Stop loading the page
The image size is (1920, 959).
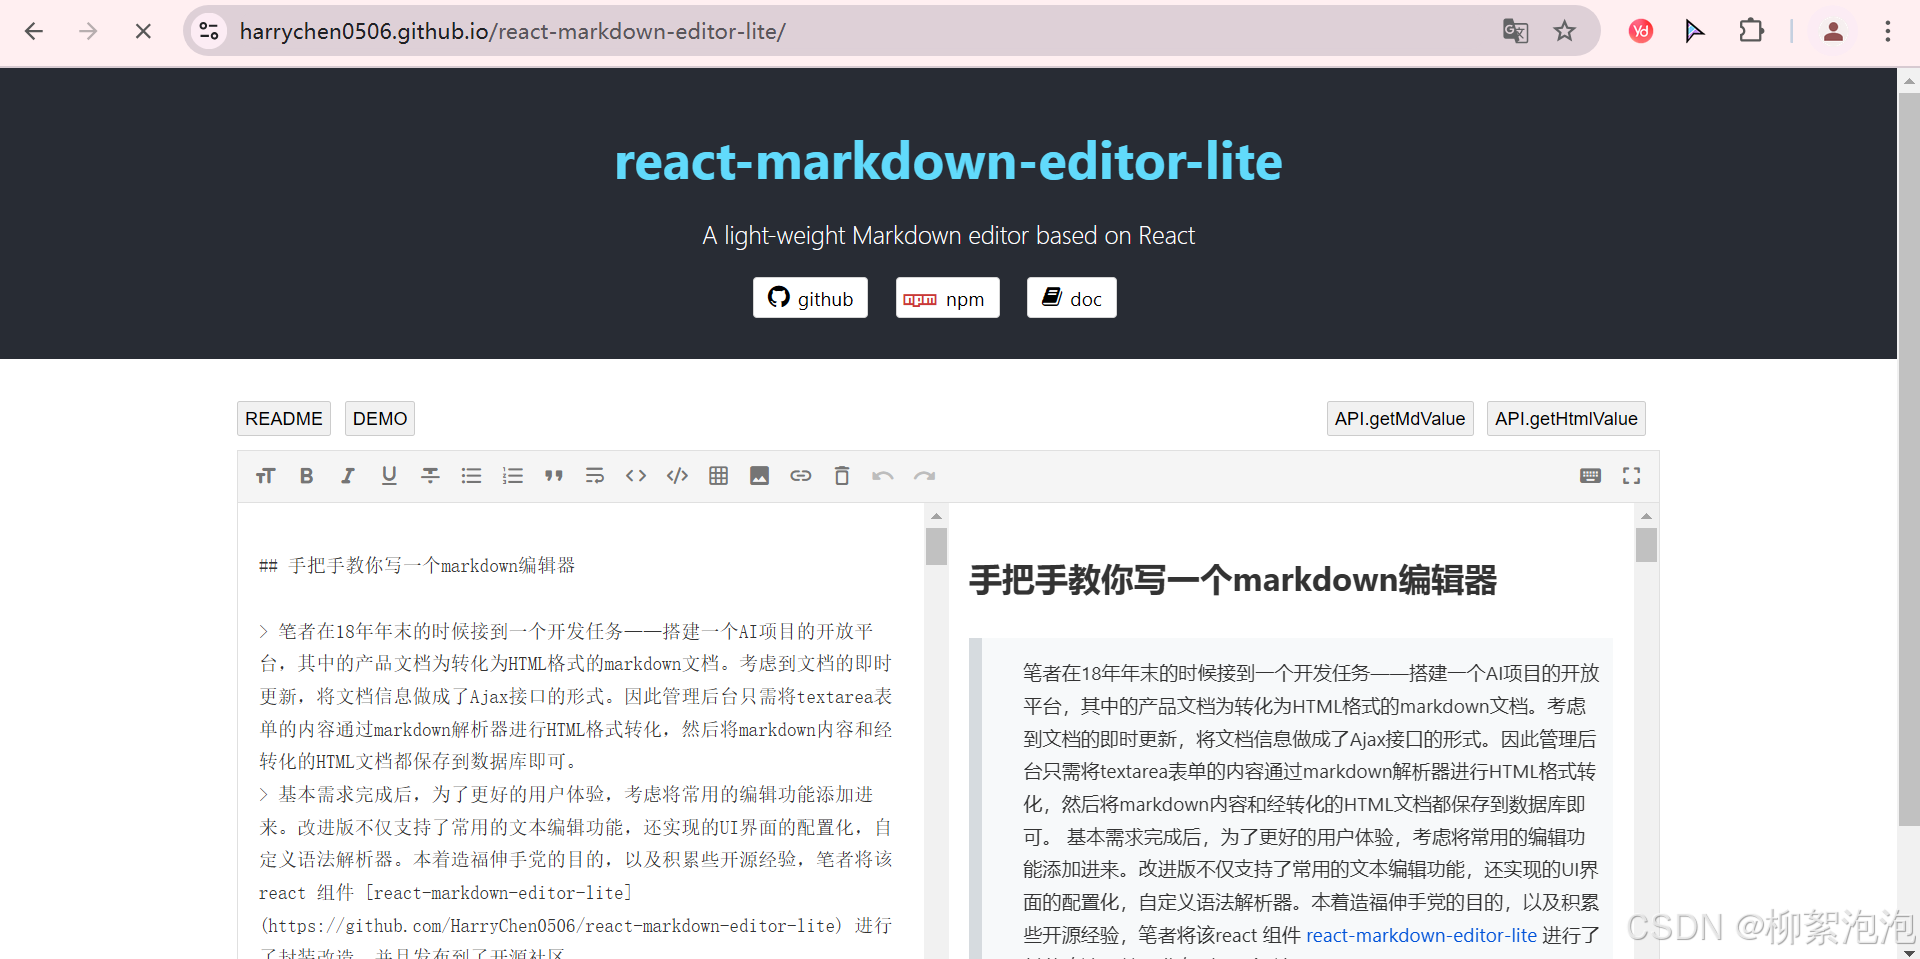[x=143, y=31]
